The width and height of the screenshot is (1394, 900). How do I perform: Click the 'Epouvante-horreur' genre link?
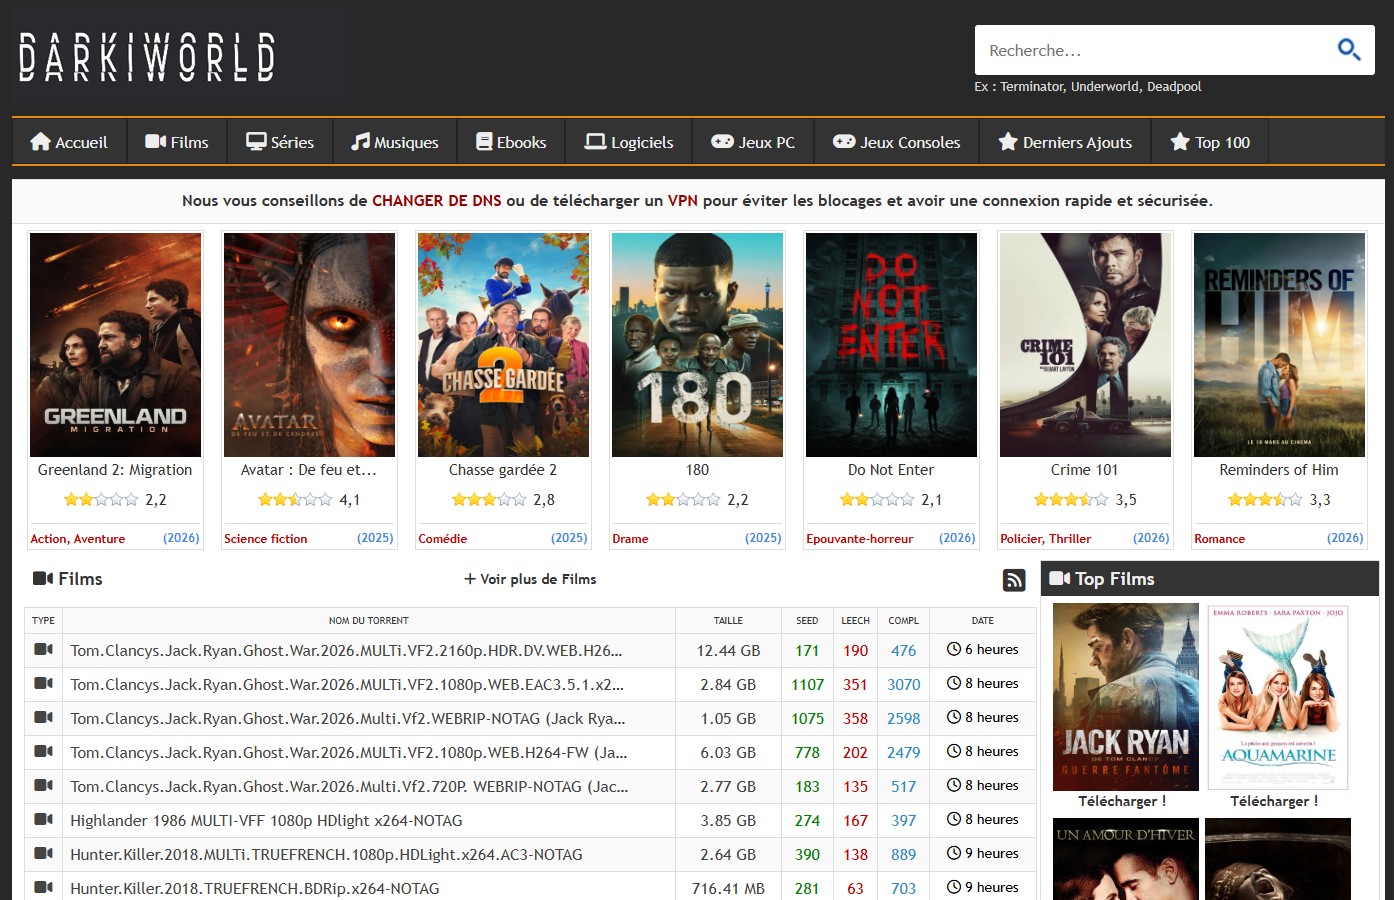tap(860, 538)
